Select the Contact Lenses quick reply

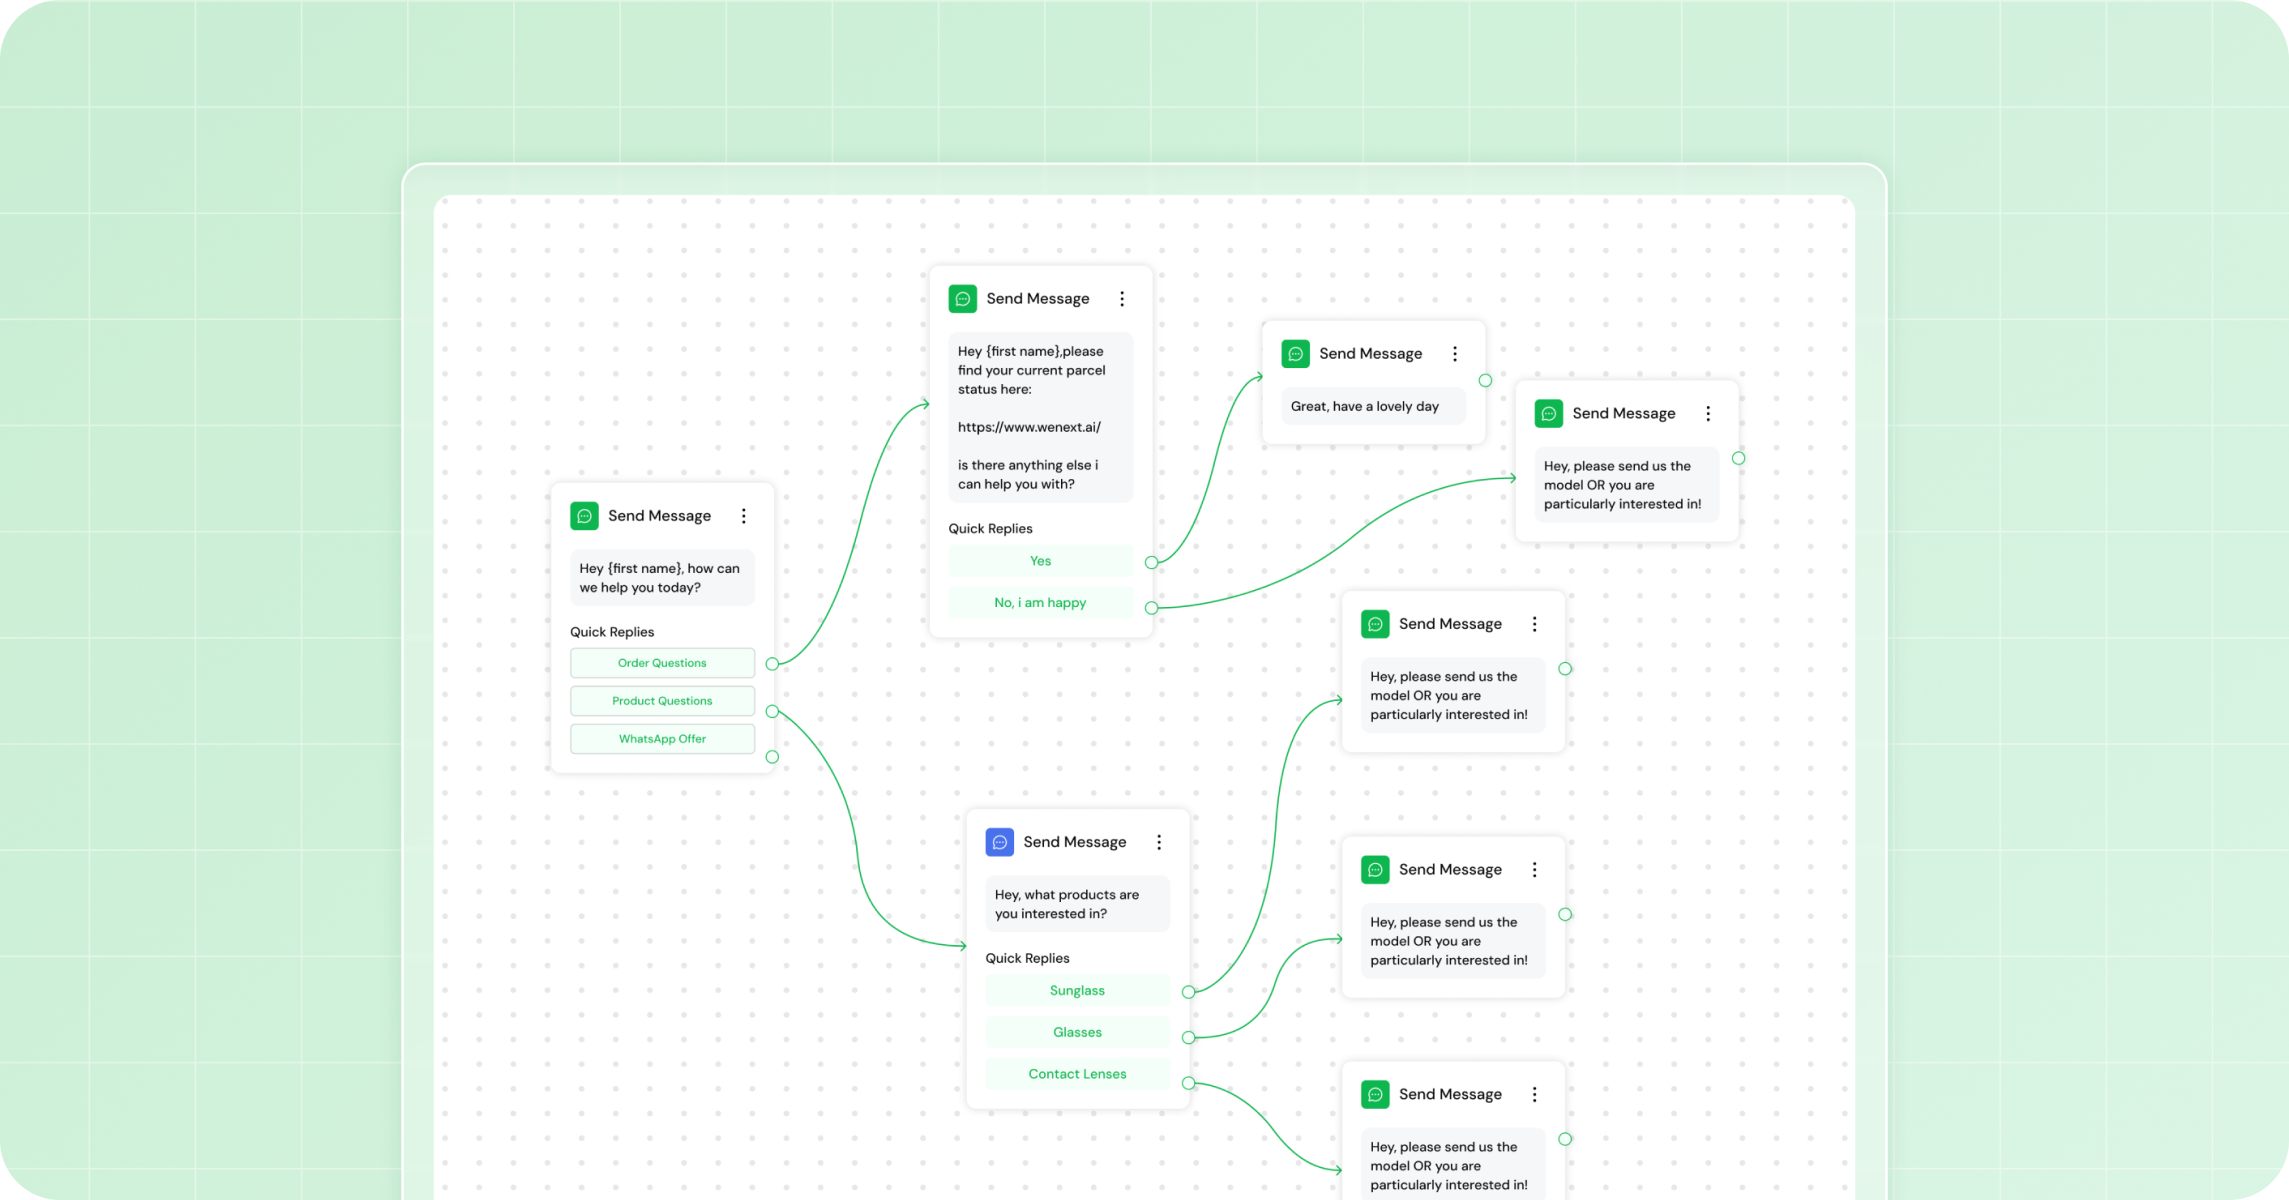point(1077,1074)
